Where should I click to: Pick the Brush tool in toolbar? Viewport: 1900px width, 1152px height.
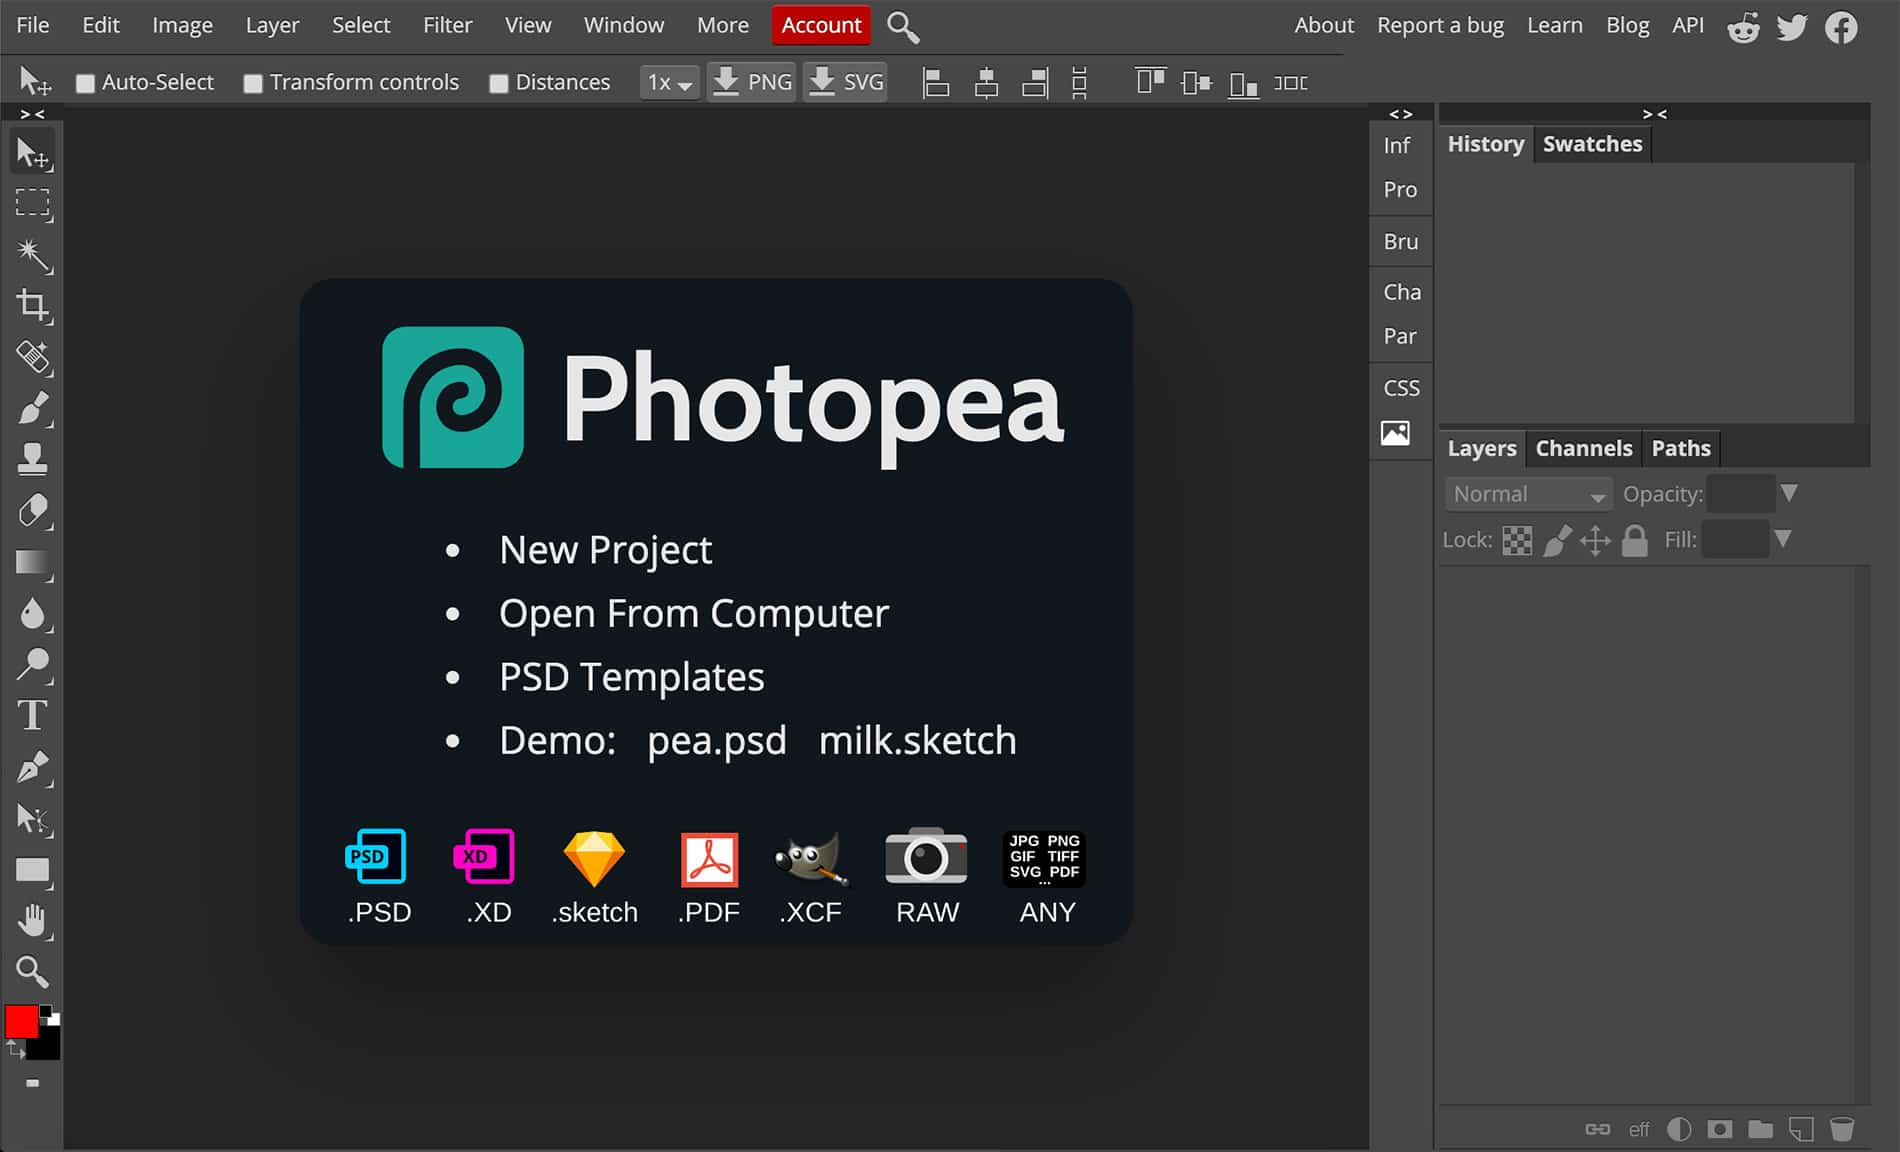click(x=33, y=408)
